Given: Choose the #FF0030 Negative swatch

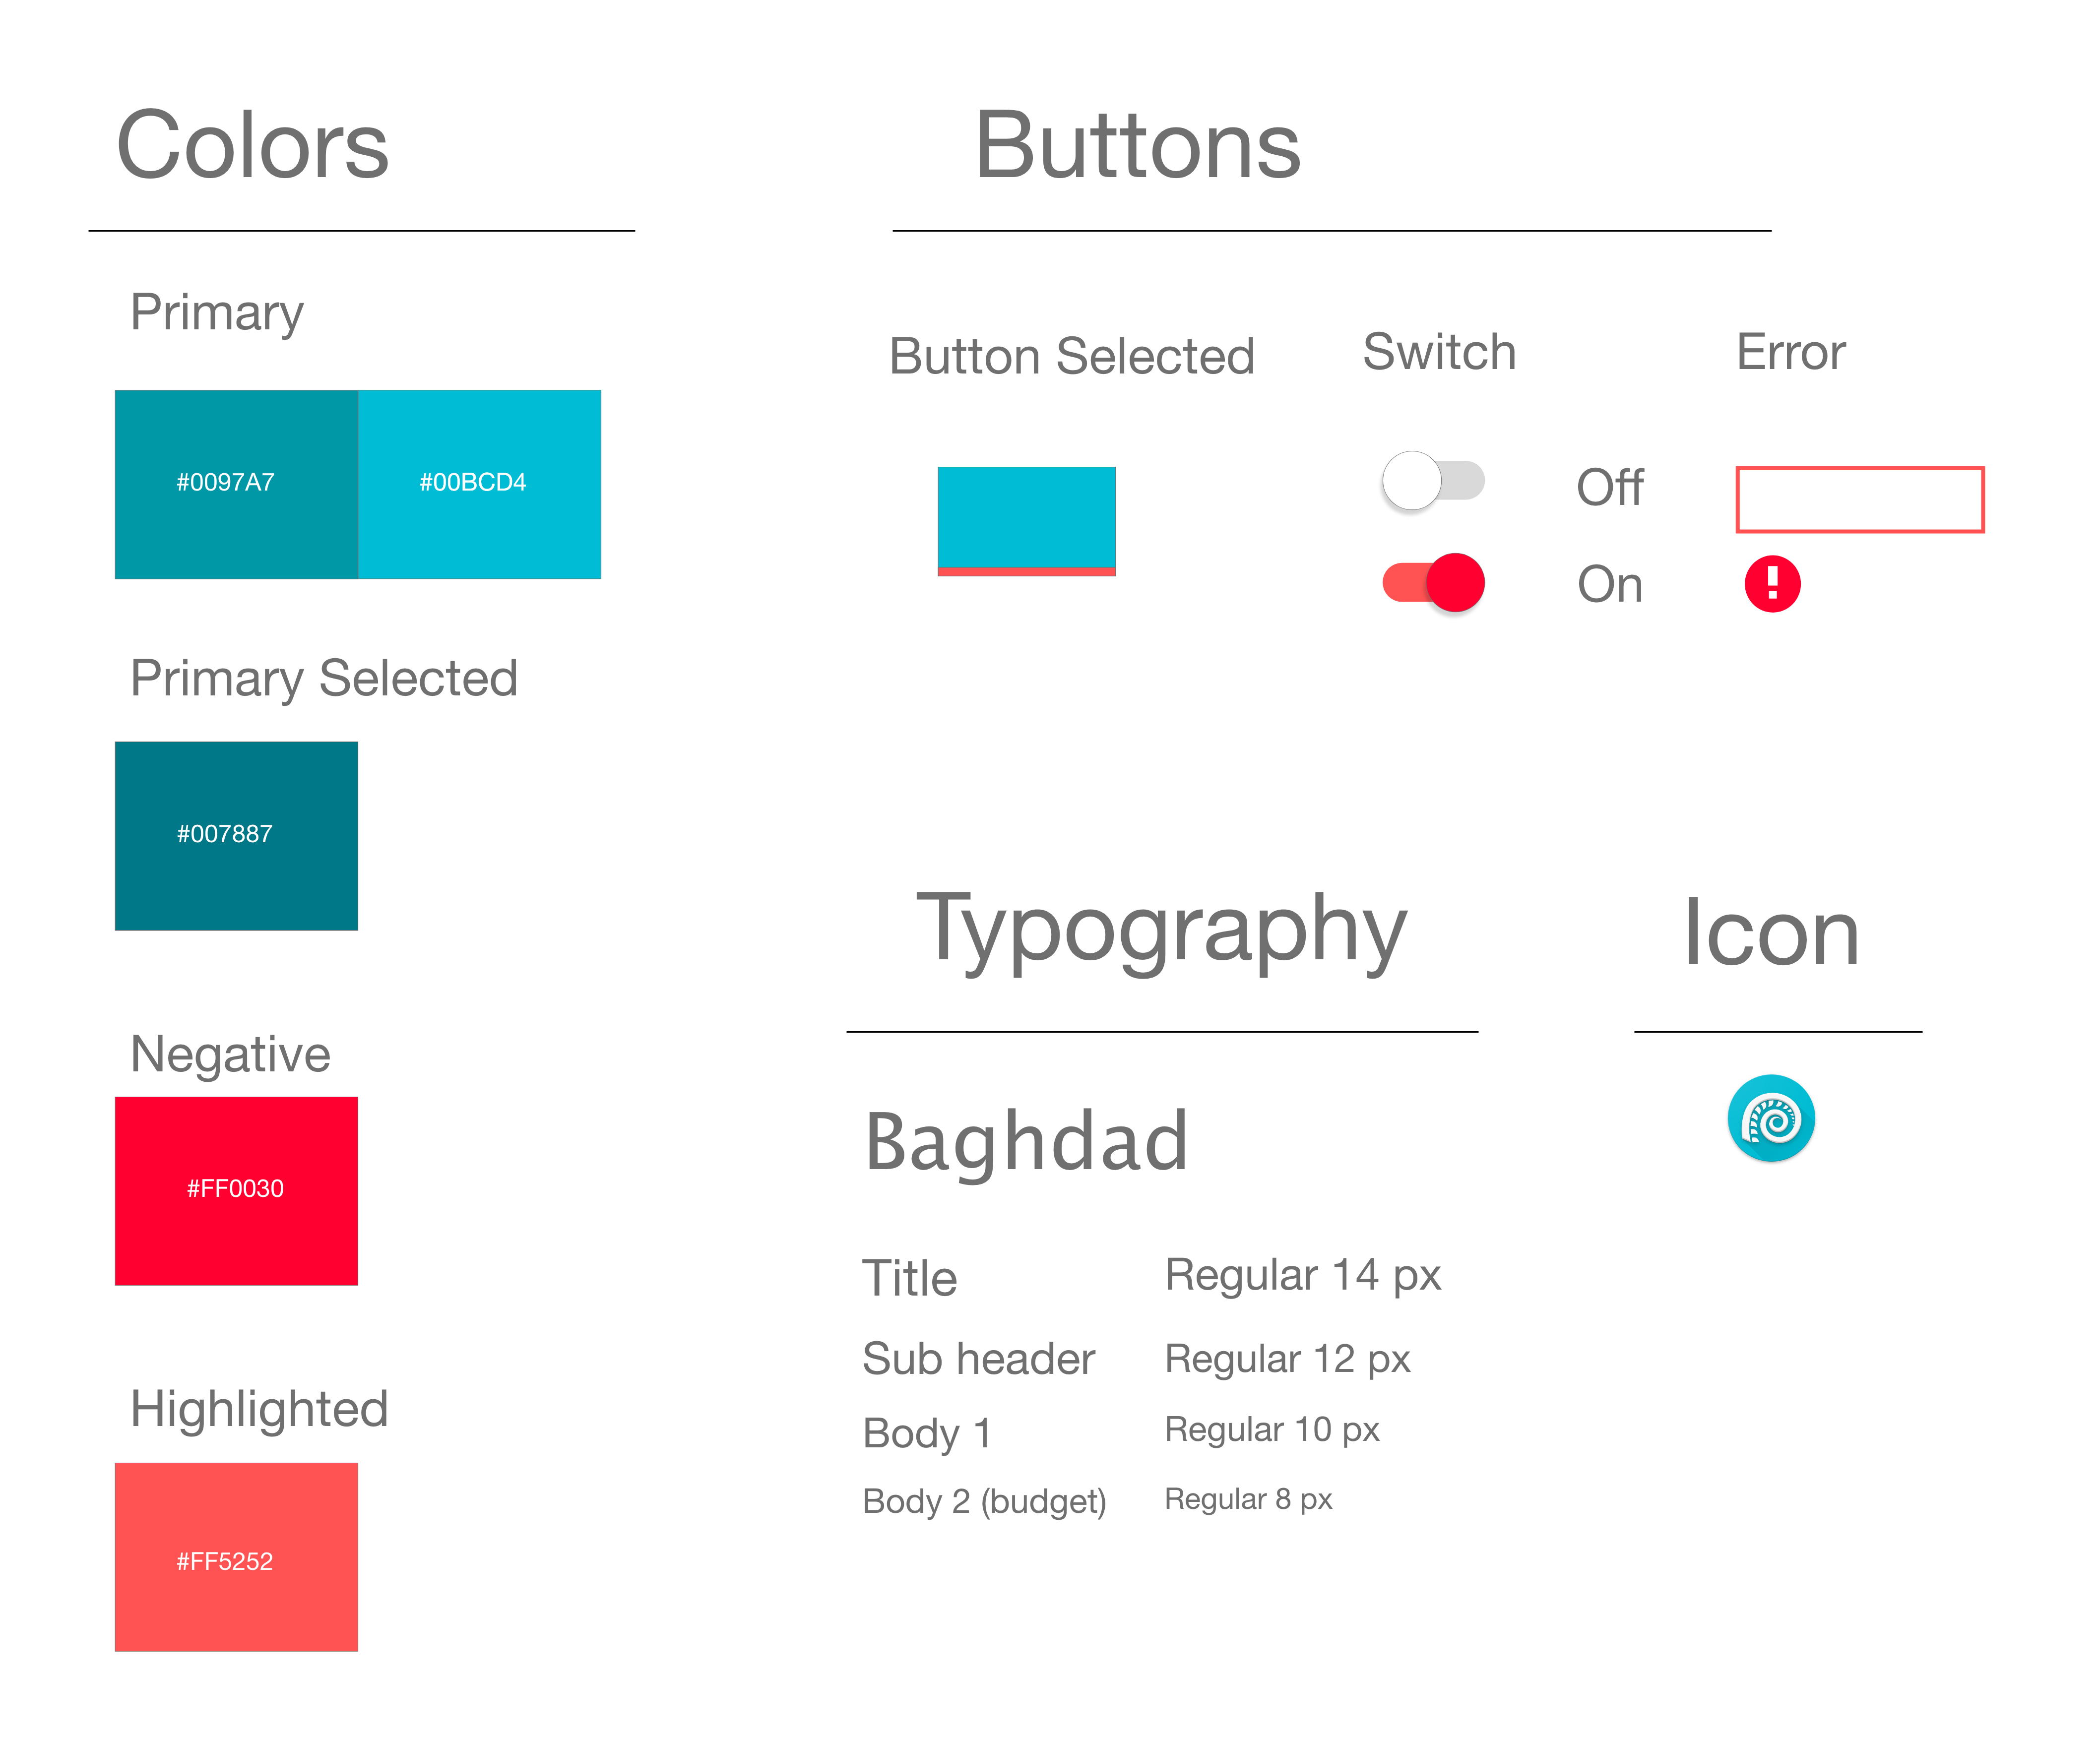Looking at the screenshot, I should coord(236,1191).
